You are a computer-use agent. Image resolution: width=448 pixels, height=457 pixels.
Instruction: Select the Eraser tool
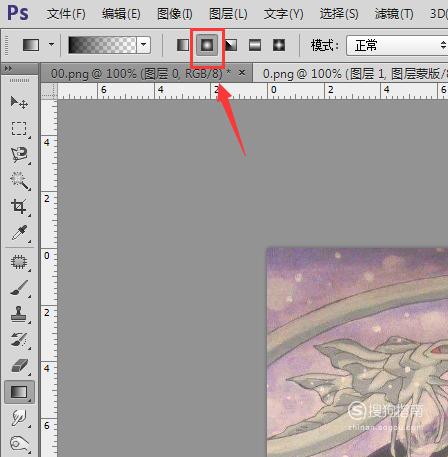point(20,366)
